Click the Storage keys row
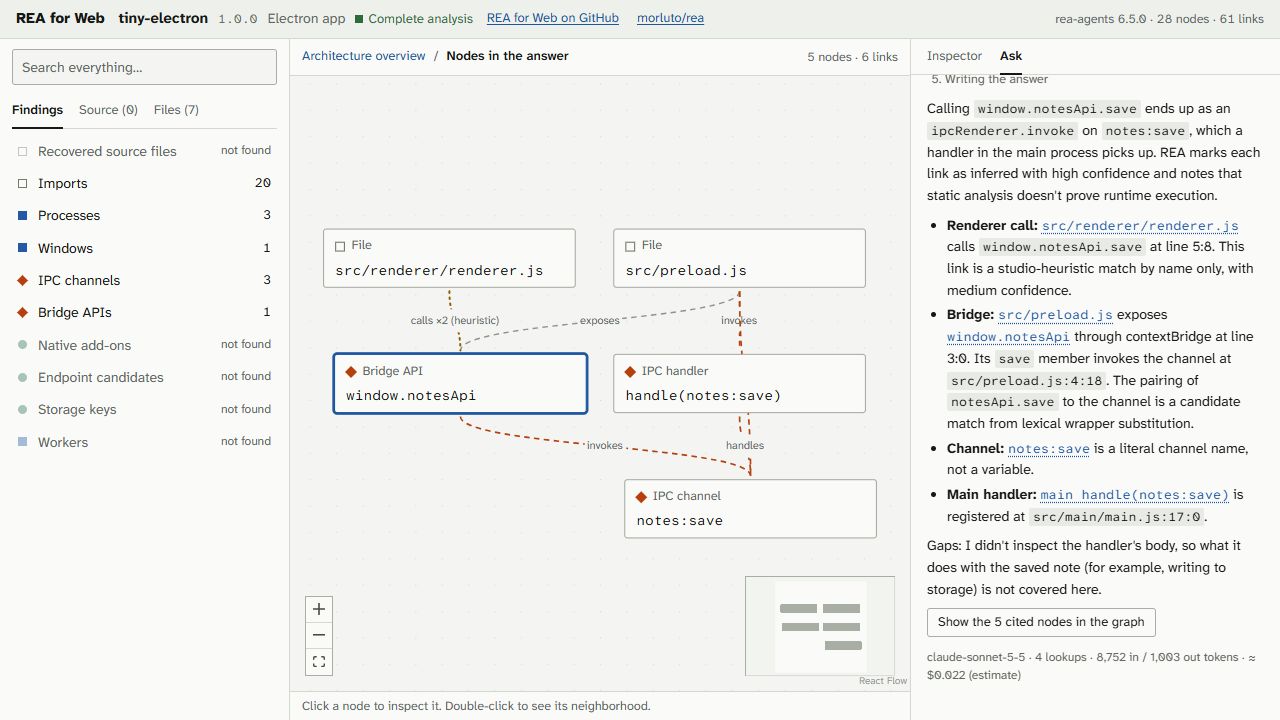This screenshot has height=720, width=1280. 144,409
